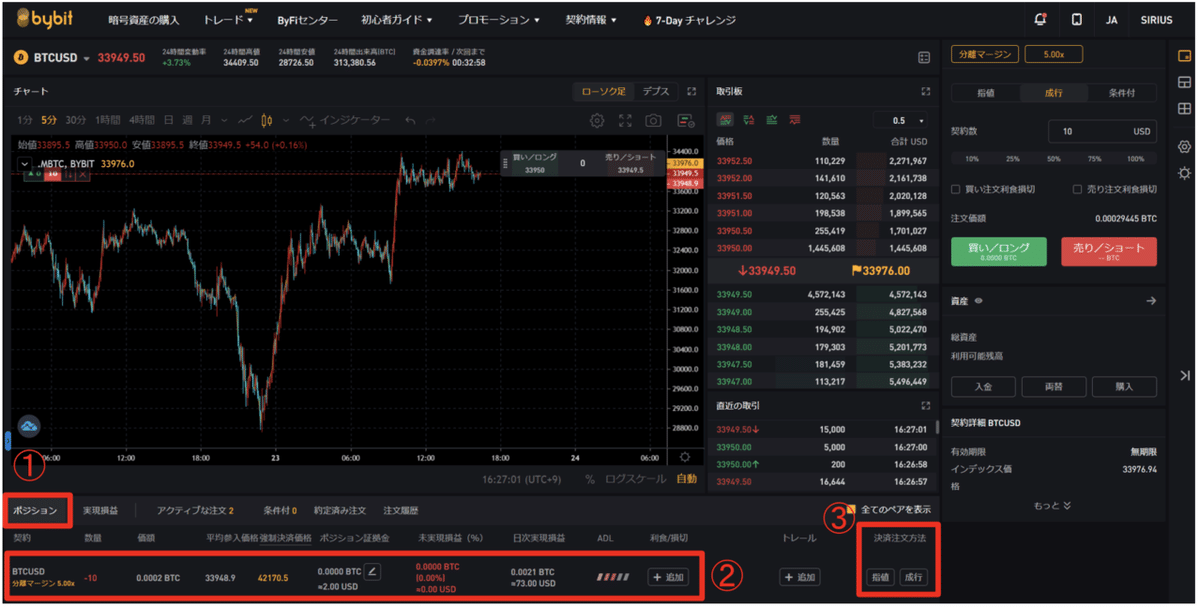
Task: Switch chart to デプス view
Action: point(656,91)
